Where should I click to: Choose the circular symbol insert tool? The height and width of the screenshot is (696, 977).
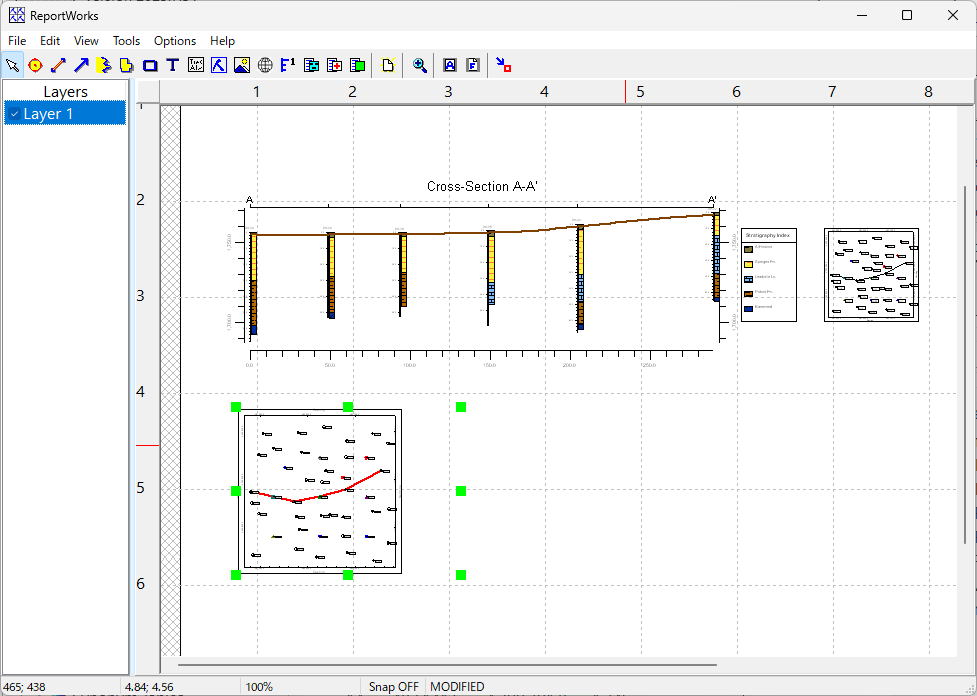coord(35,65)
